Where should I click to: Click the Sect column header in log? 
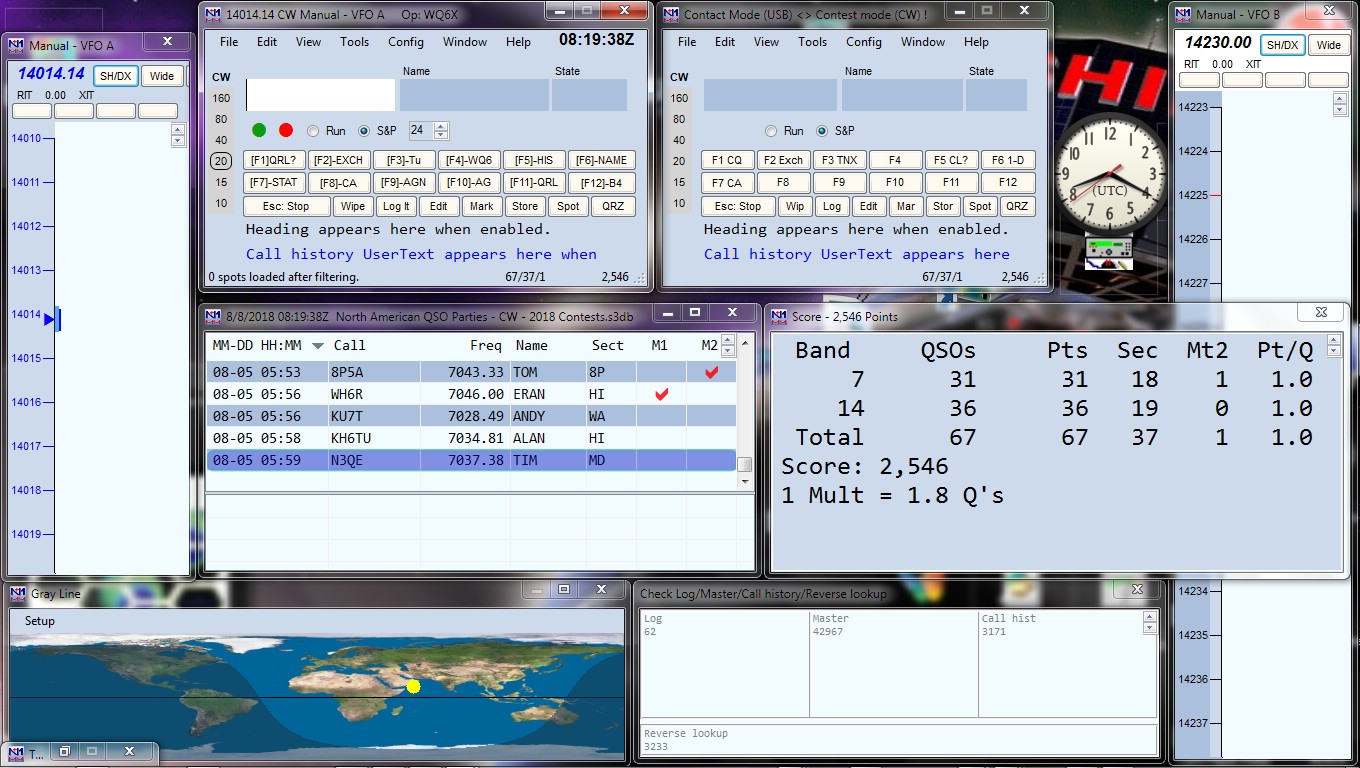(x=608, y=345)
